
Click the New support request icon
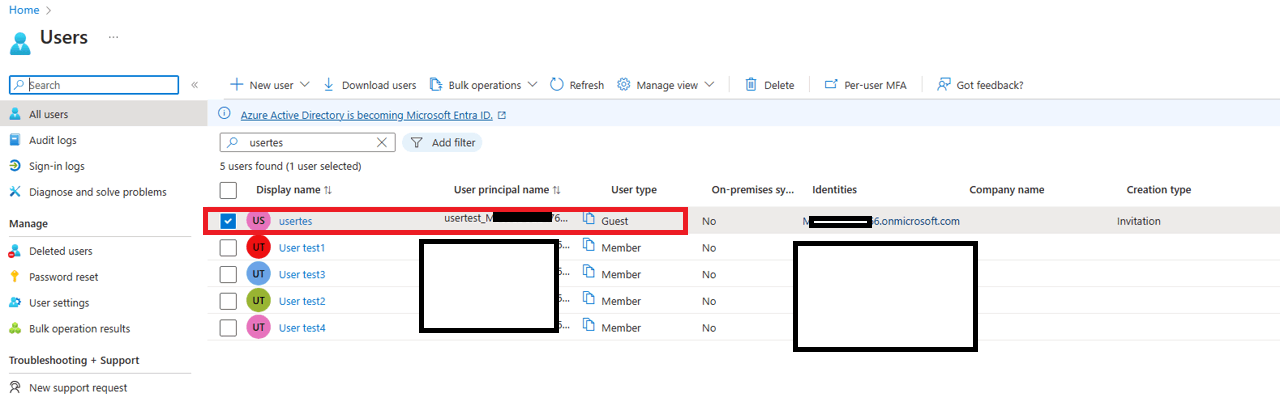15,387
